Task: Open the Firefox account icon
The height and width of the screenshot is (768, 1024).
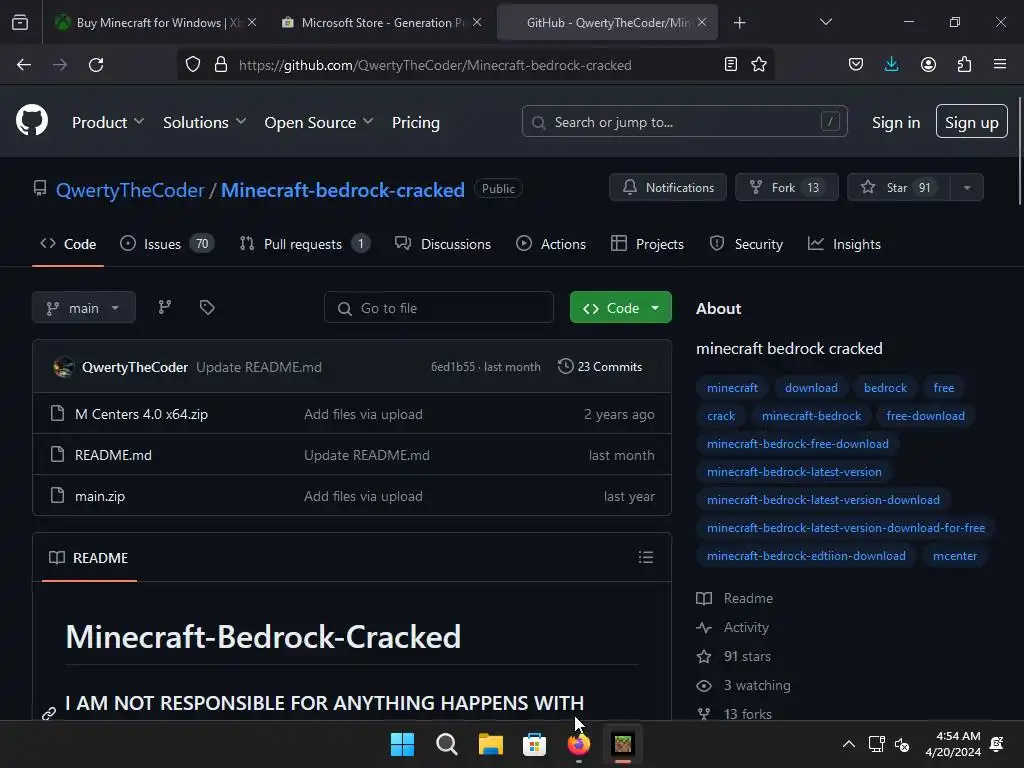Action: [x=928, y=65]
